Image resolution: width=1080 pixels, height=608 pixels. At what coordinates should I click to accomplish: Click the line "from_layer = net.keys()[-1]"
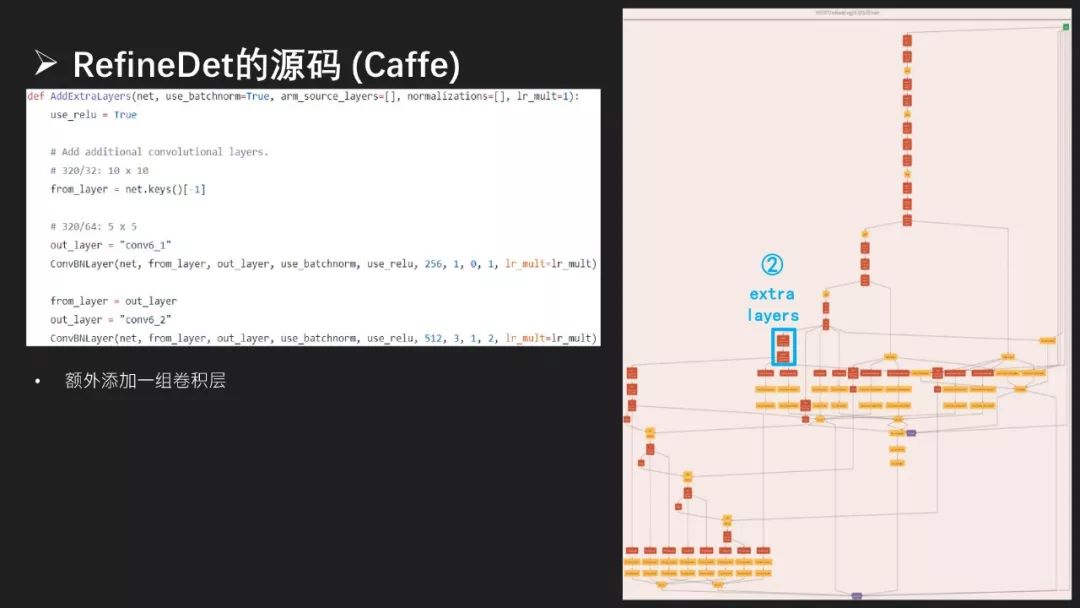(127, 189)
